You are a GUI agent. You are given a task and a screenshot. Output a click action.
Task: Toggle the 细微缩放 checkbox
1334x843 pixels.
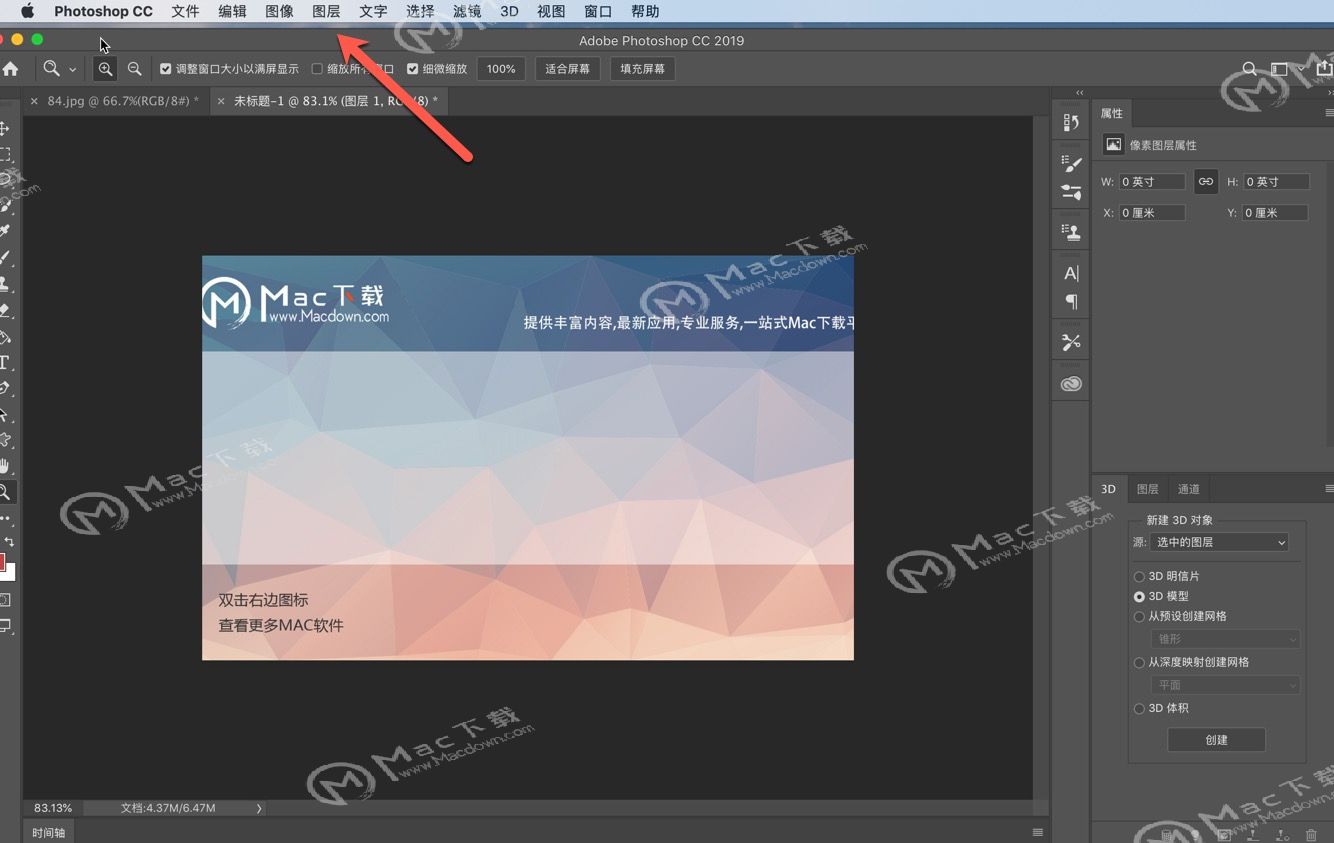click(412, 69)
